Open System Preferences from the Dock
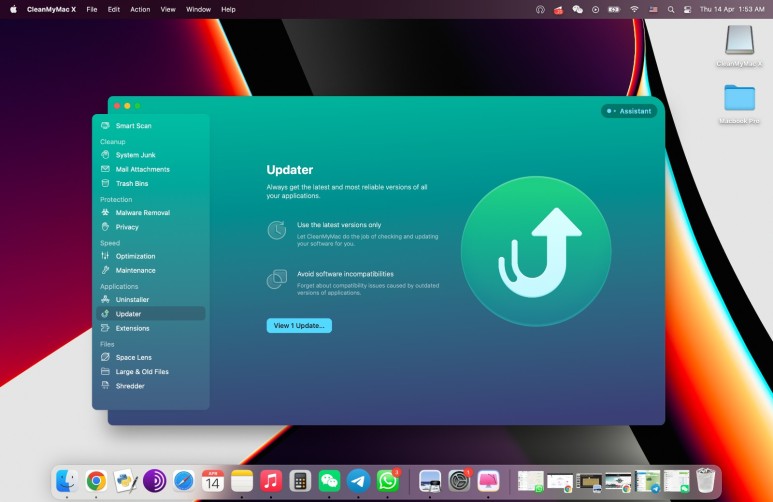 [x=459, y=481]
